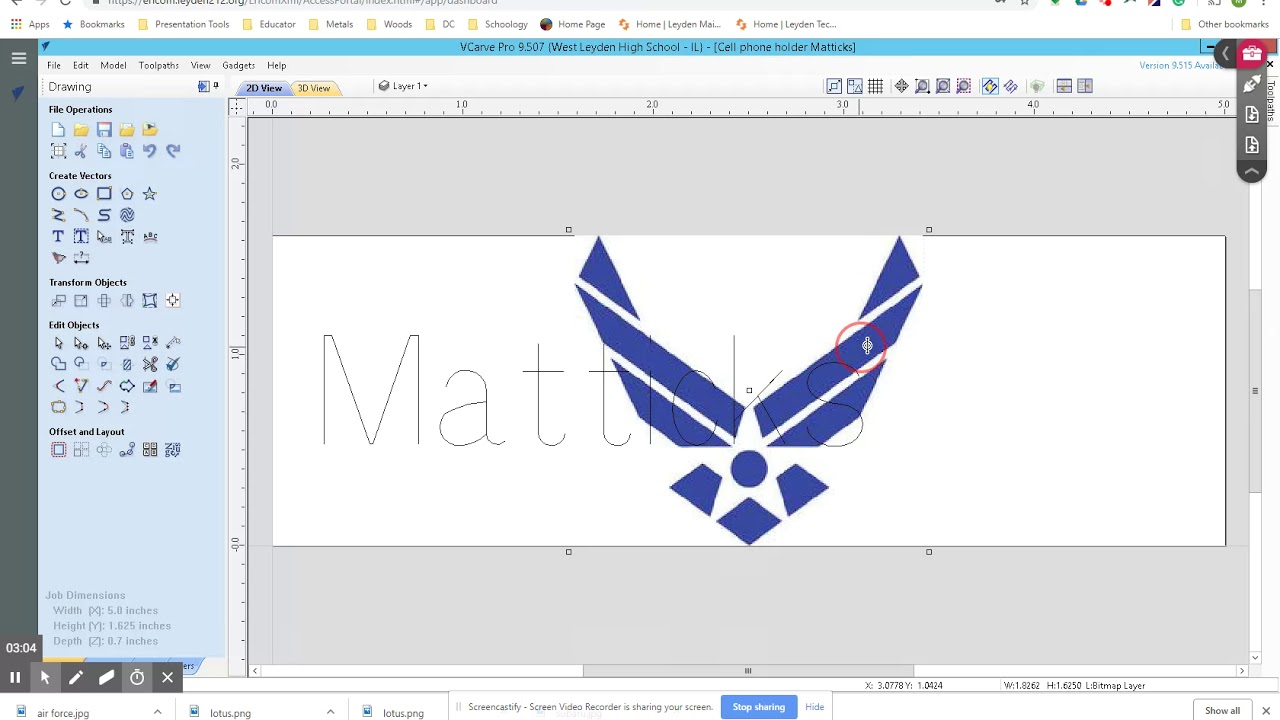The width and height of the screenshot is (1280, 720).
Task: Click the Zoom to box icon
Action: point(922,87)
